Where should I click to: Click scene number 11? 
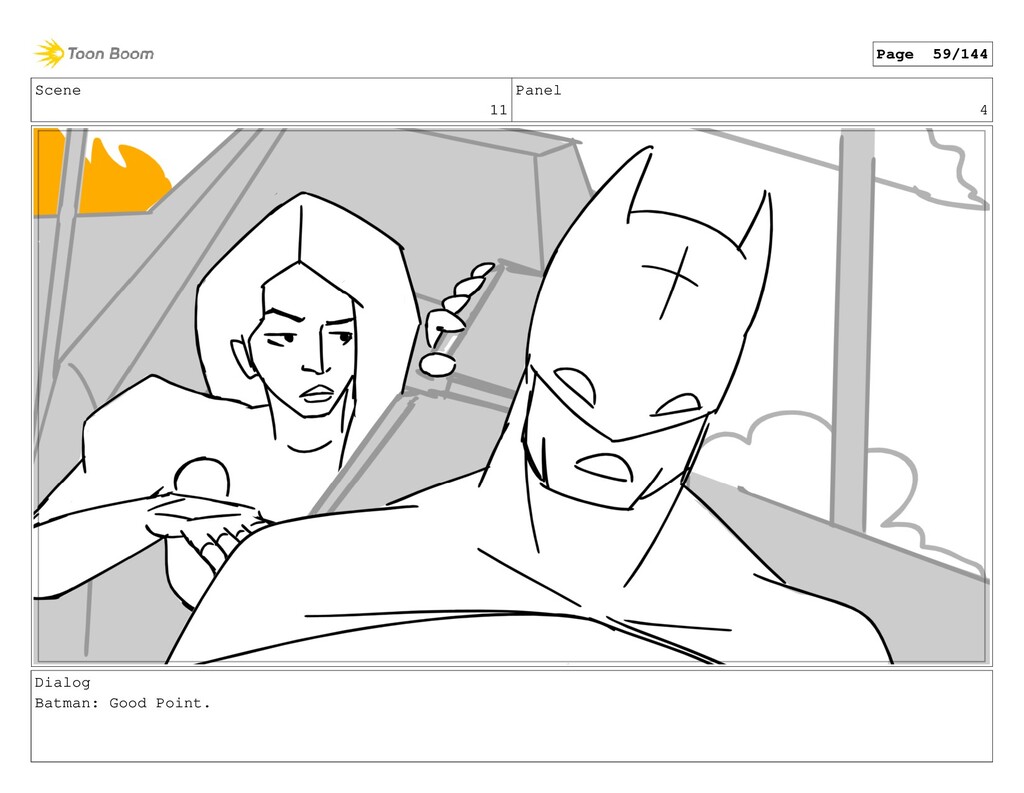point(498,110)
